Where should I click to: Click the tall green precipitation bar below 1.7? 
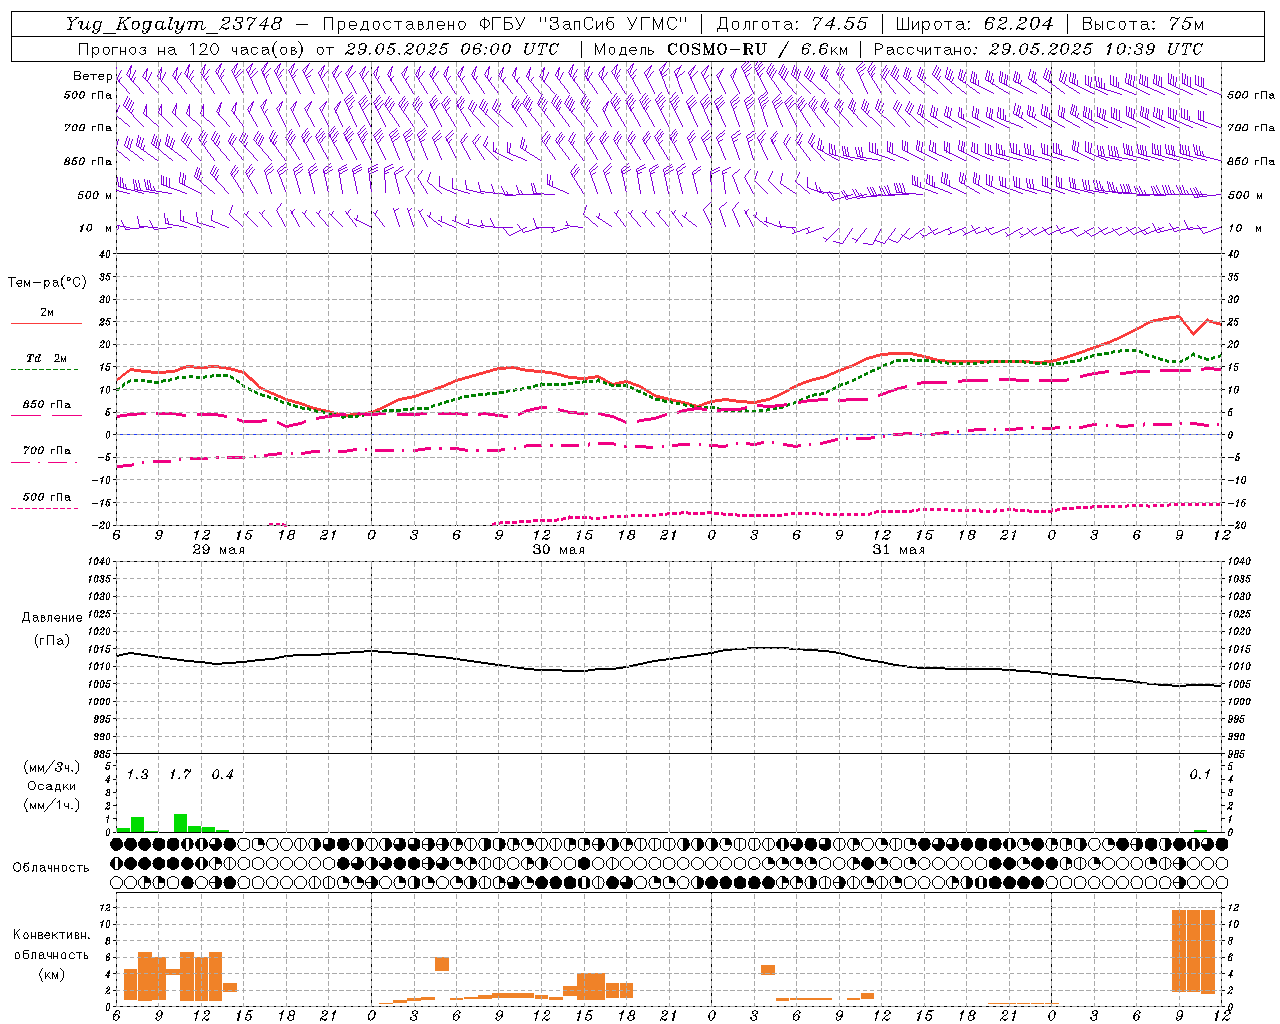[x=180, y=823]
